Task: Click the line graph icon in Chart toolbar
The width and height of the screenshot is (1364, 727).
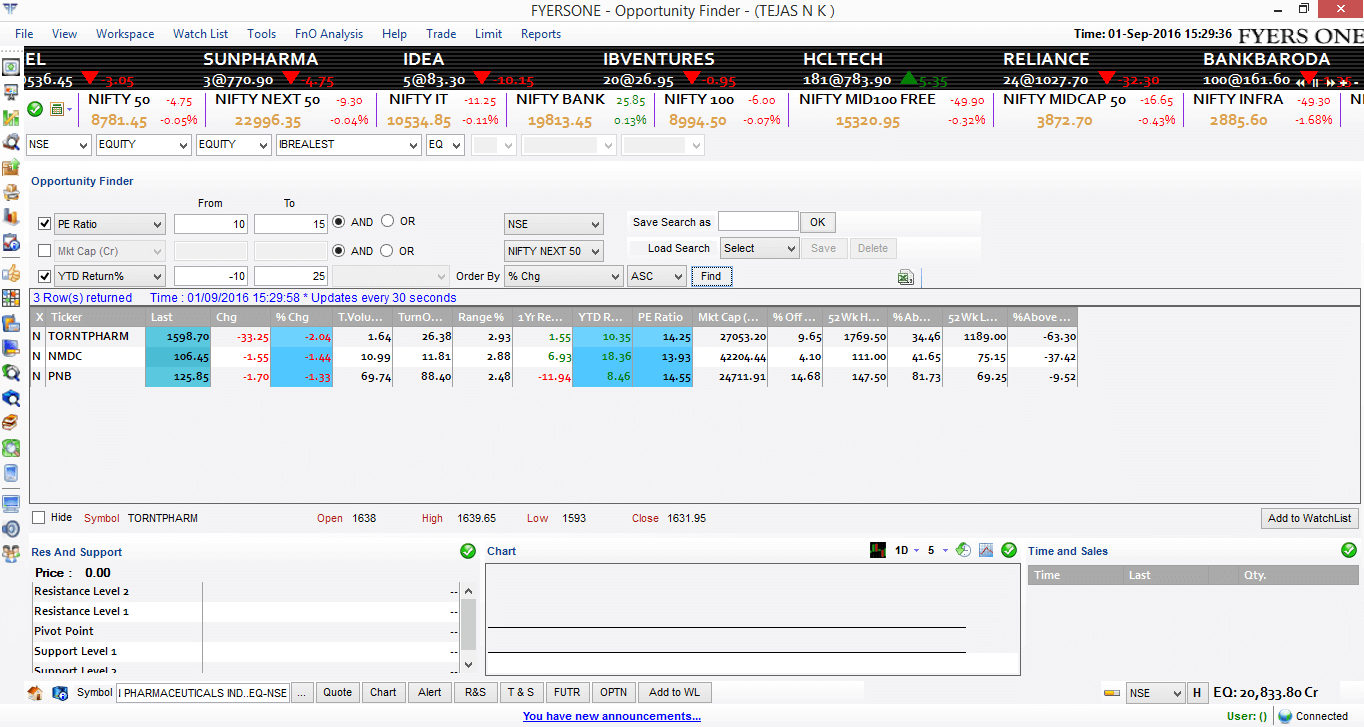Action: coord(986,550)
